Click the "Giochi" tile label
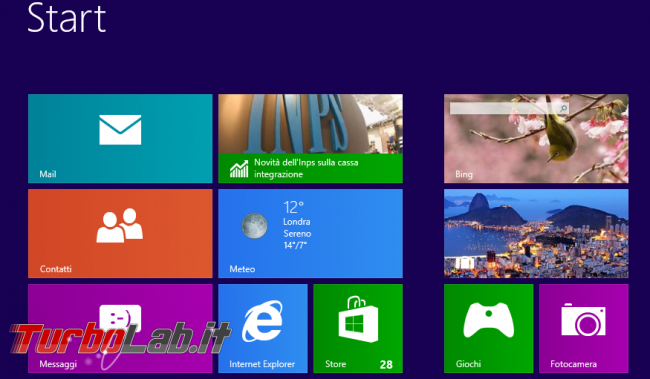The height and width of the screenshot is (379, 650). pyautogui.click(x=468, y=364)
